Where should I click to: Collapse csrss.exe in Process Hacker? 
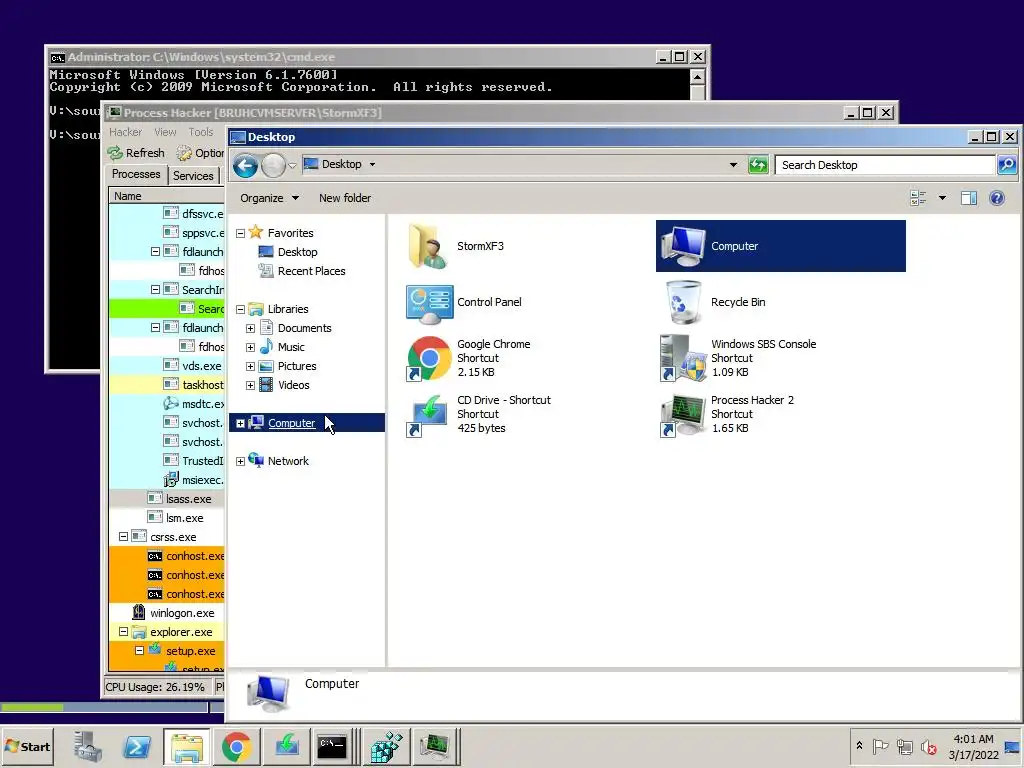click(123, 537)
